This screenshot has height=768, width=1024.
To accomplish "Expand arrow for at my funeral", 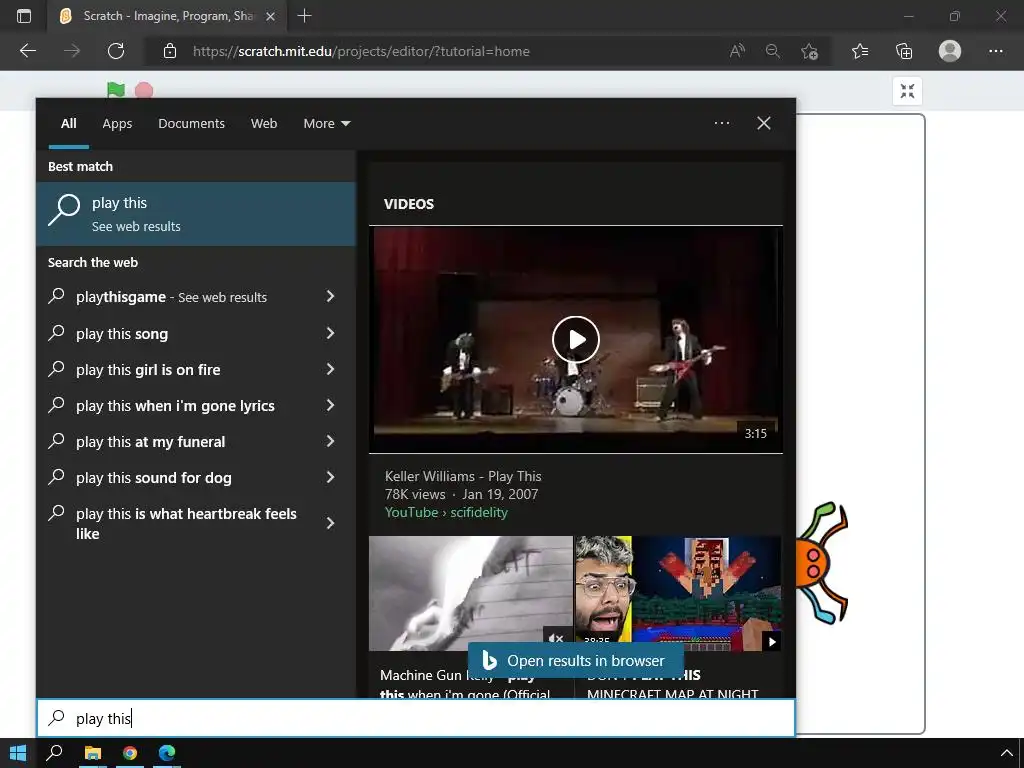I will [x=330, y=441].
